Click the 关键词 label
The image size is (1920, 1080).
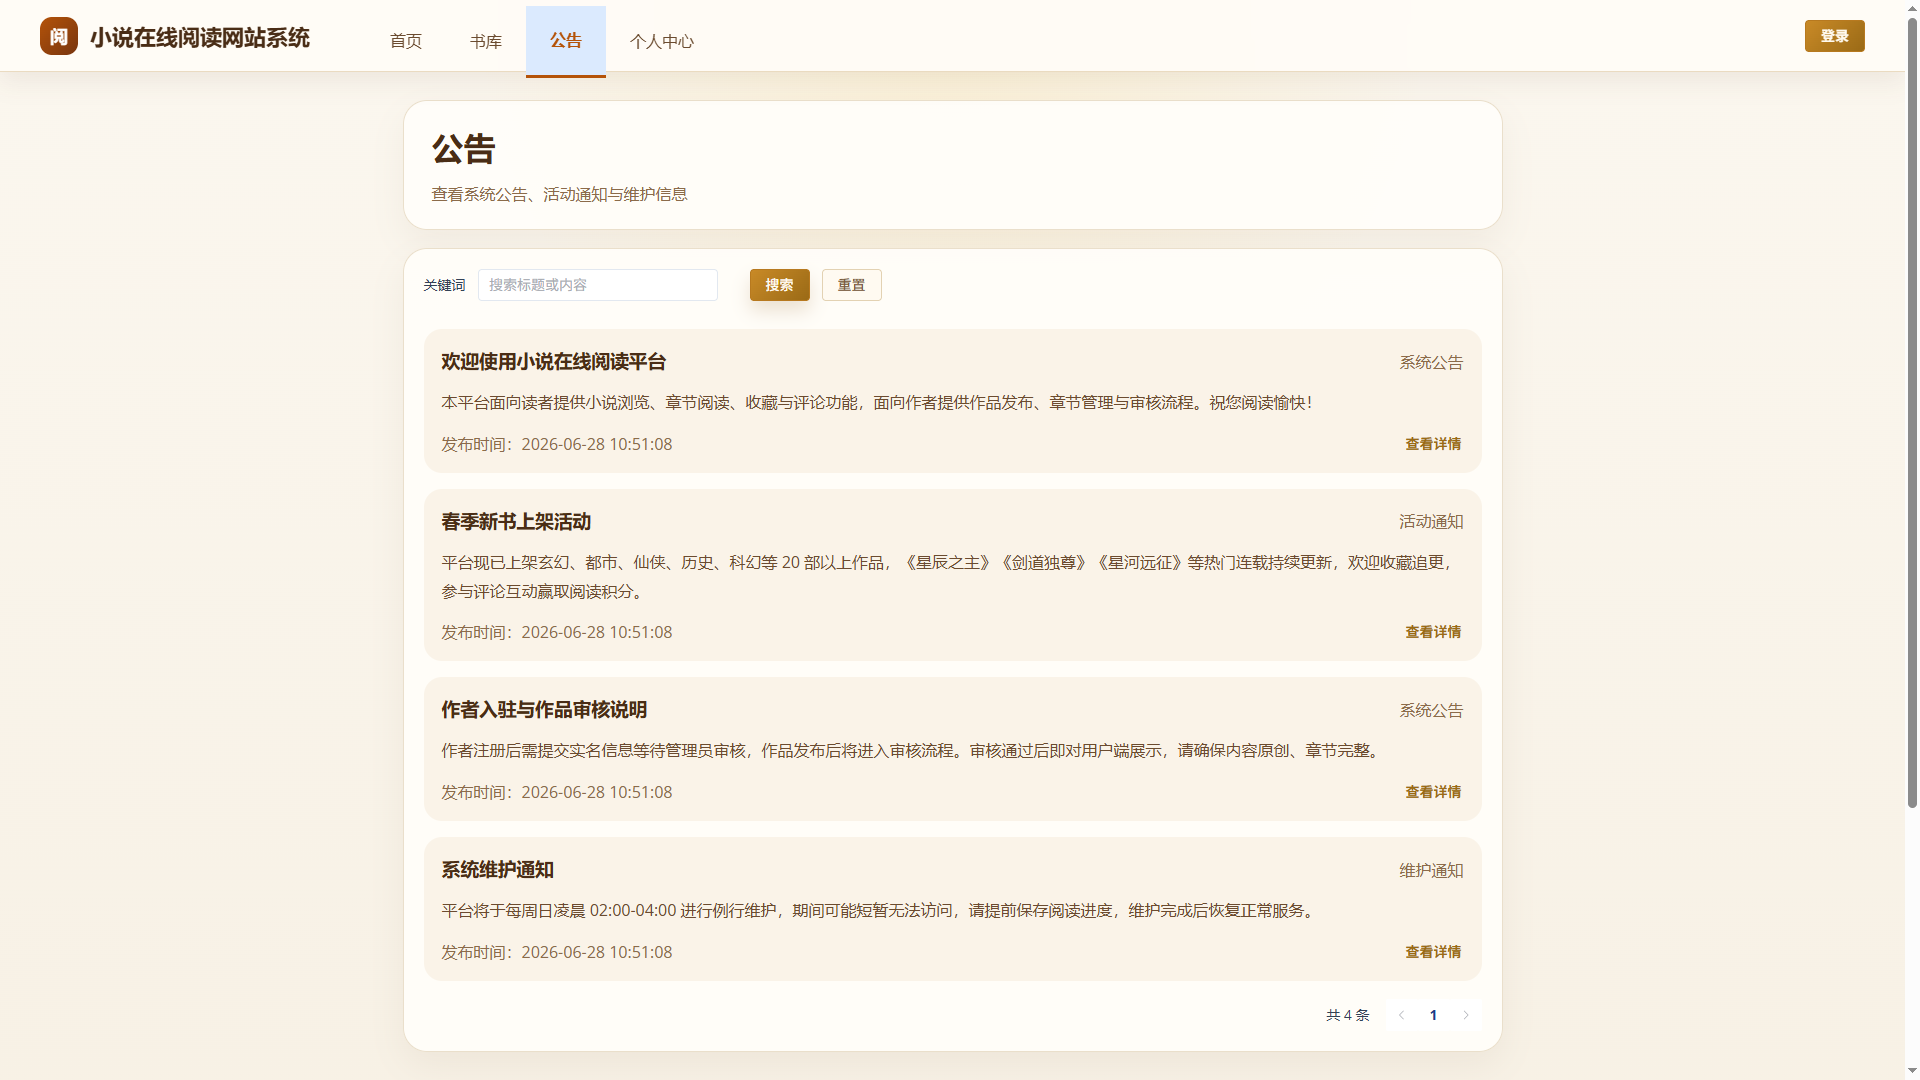coord(444,285)
